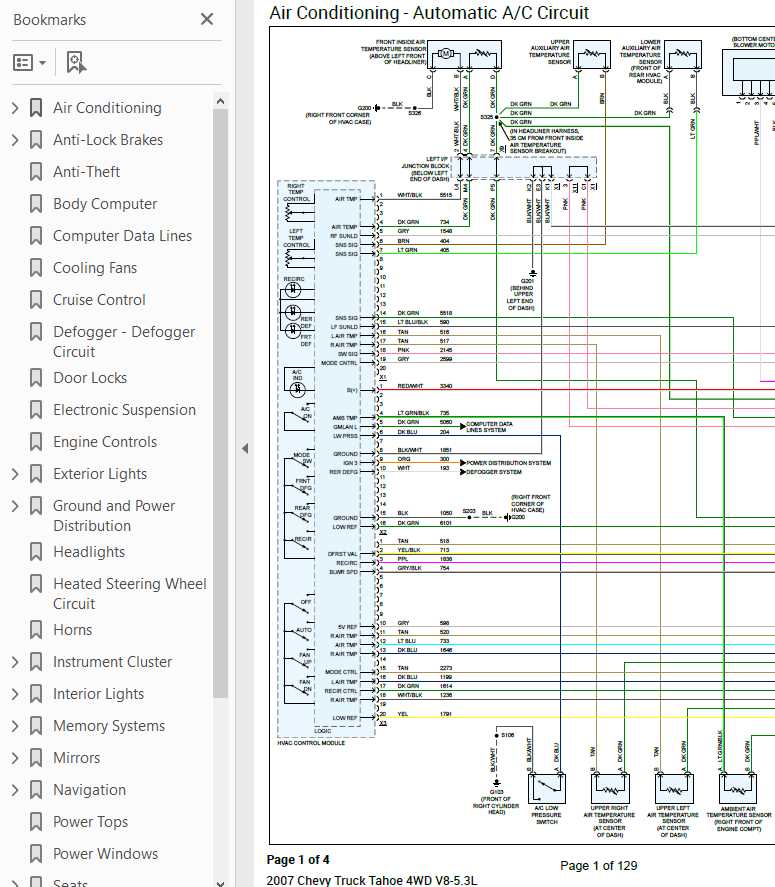This screenshot has width=775, height=887.
Task: Open the Air Conditioning bookmark
Action: coord(107,108)
